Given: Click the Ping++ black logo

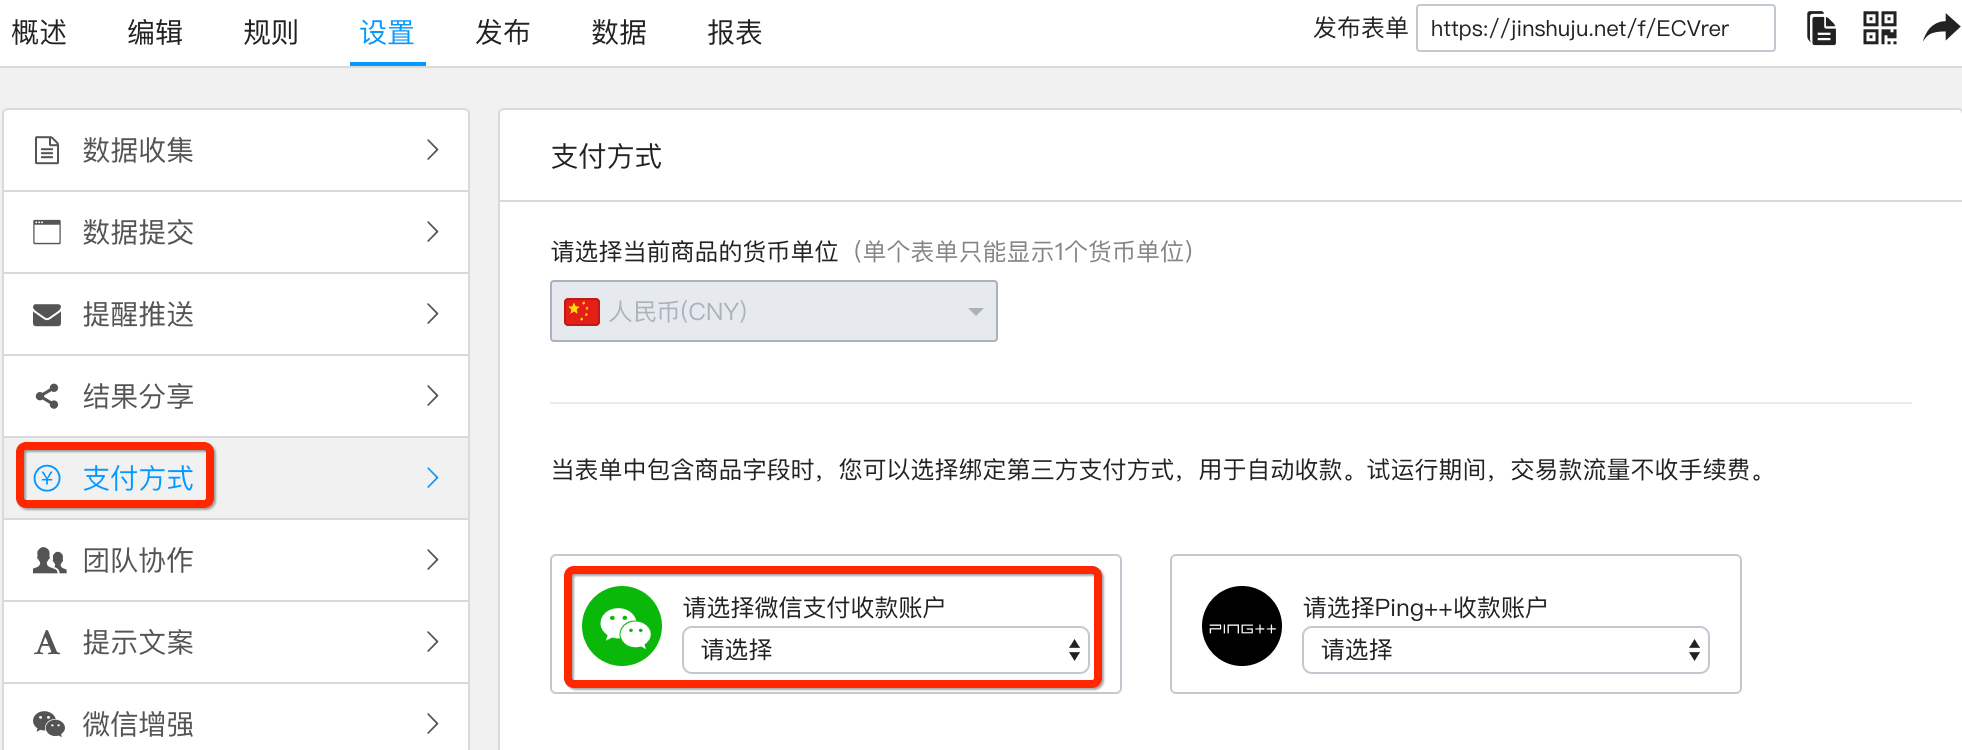Looking at the screenshot, I should 1242,626.
